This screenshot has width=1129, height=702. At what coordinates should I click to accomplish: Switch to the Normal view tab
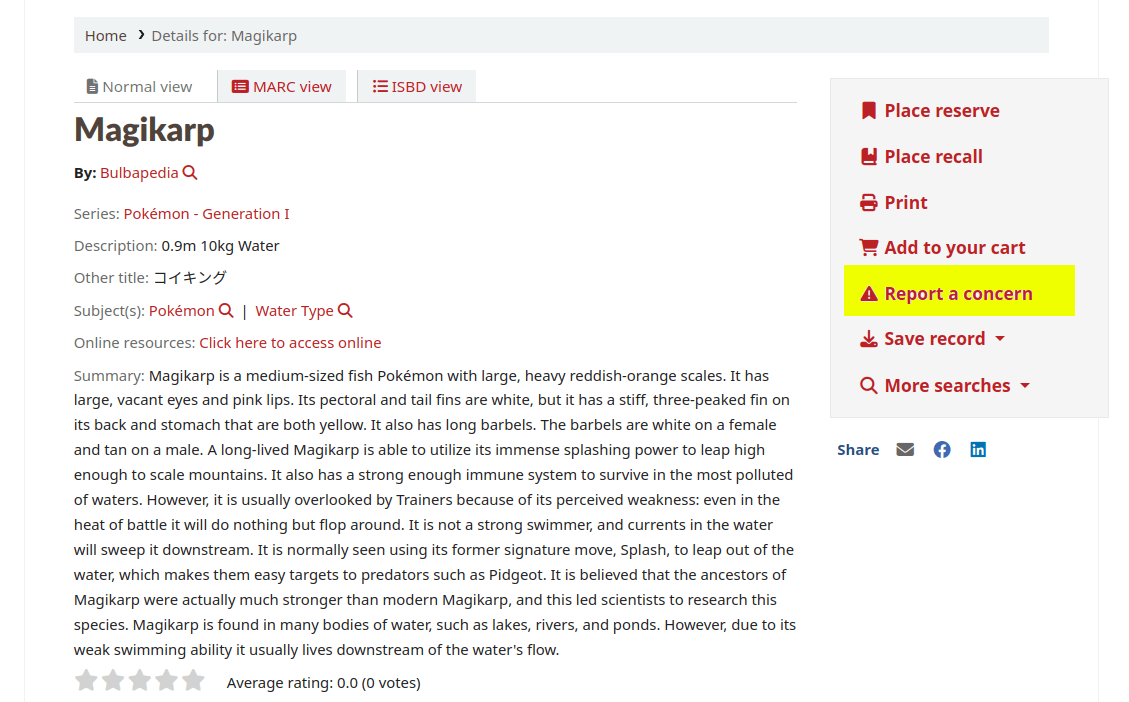(140, 86)
